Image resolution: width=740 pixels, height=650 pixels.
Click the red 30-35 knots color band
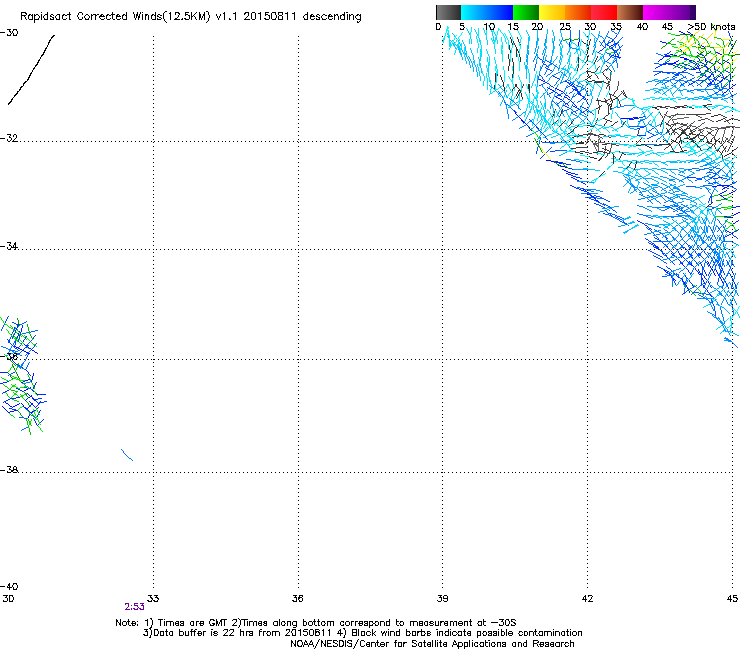(604, 12)
